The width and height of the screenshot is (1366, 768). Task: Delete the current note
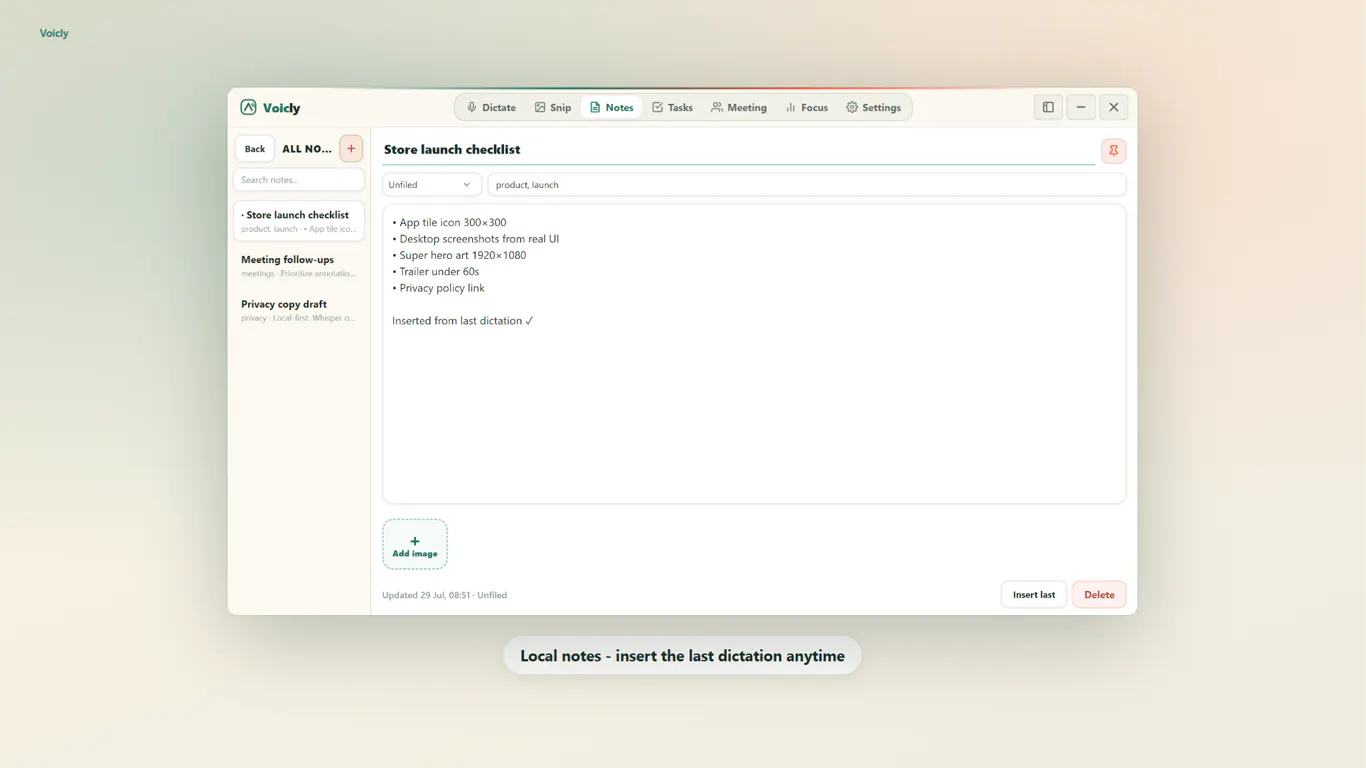pos(1099,594)
